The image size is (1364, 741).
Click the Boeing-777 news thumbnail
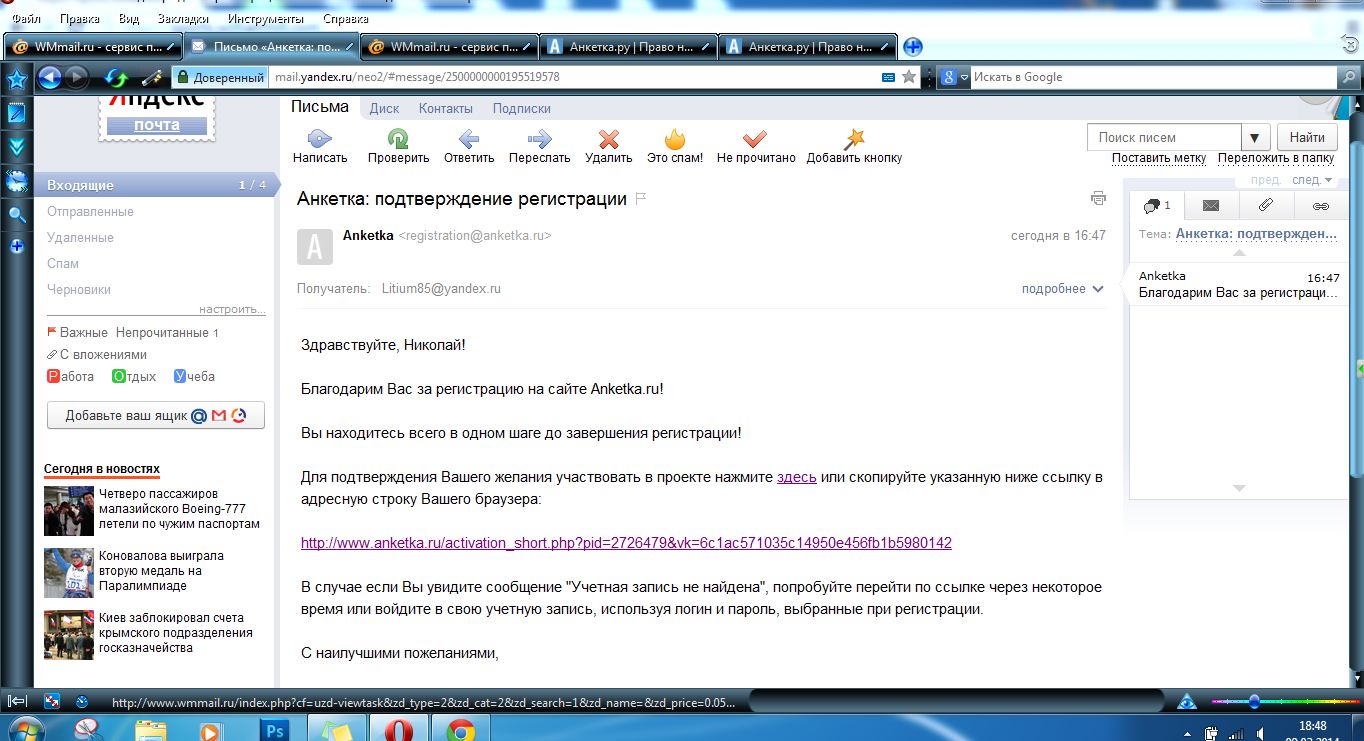69,511
